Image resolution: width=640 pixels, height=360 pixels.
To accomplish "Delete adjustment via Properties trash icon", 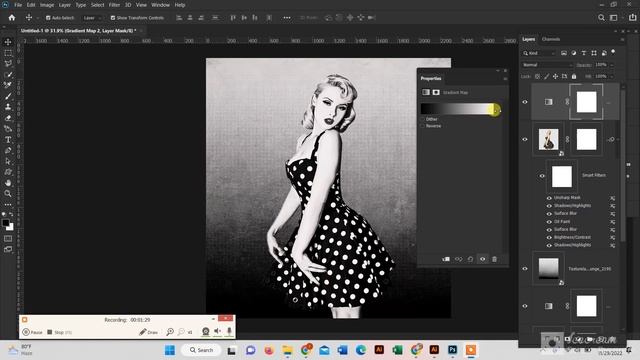I will [494, 259].
